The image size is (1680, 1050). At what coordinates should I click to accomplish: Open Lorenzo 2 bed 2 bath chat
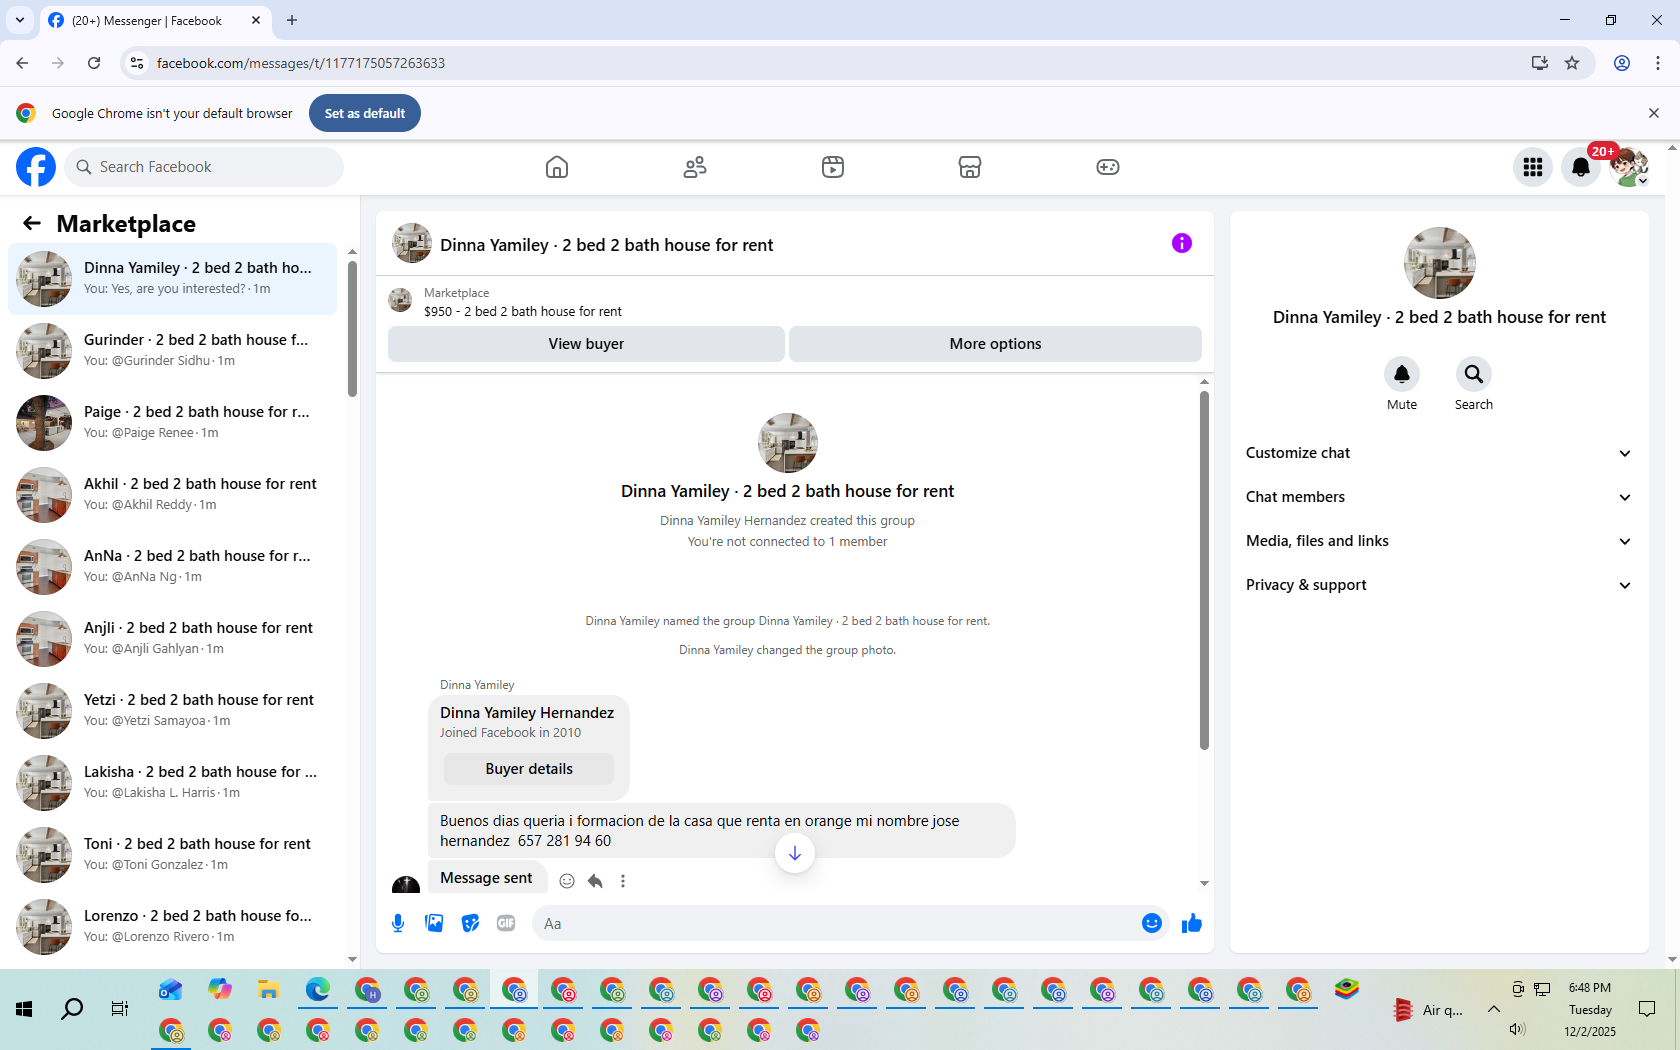pos(173,927)
